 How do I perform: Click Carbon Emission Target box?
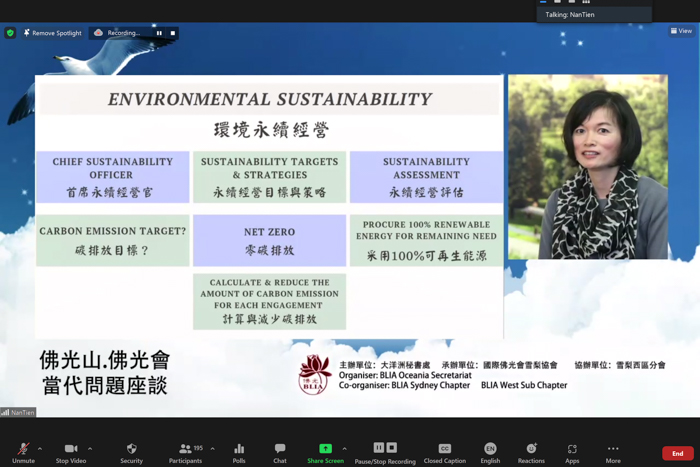[x=112, y=241]
